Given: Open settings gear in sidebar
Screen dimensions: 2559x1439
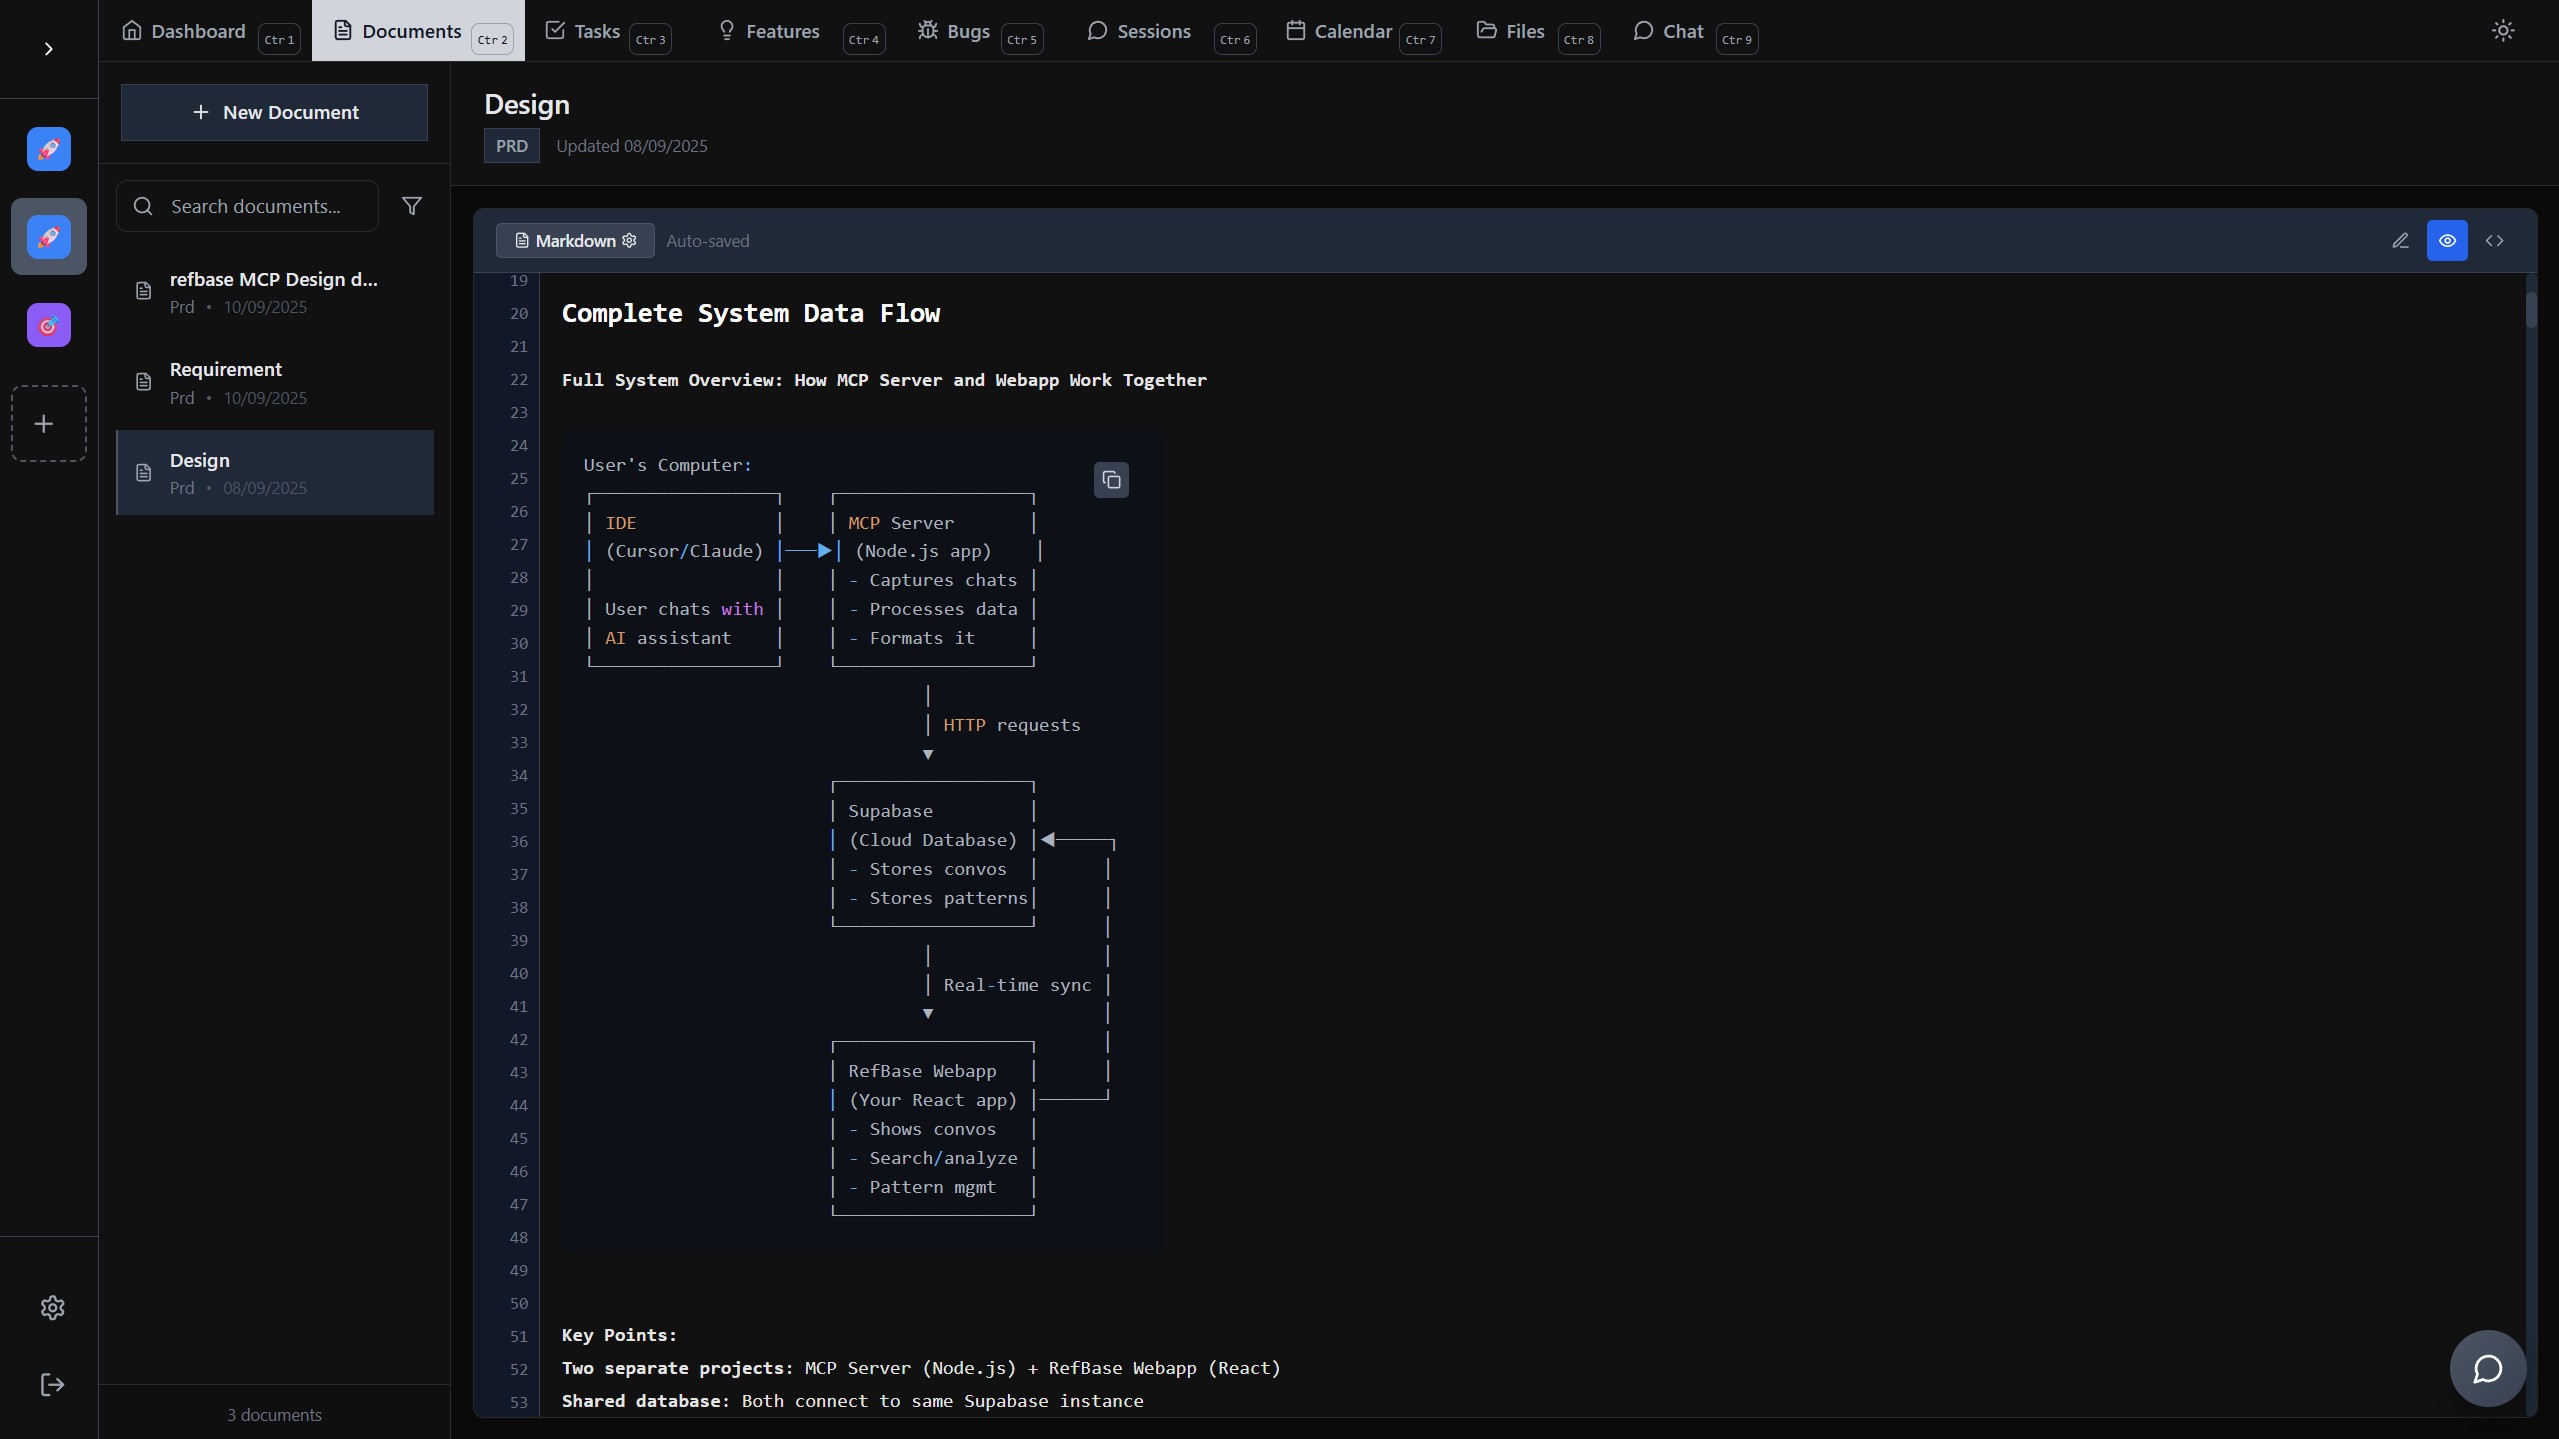Looking at the screenshot, I should coord(52,1307).
